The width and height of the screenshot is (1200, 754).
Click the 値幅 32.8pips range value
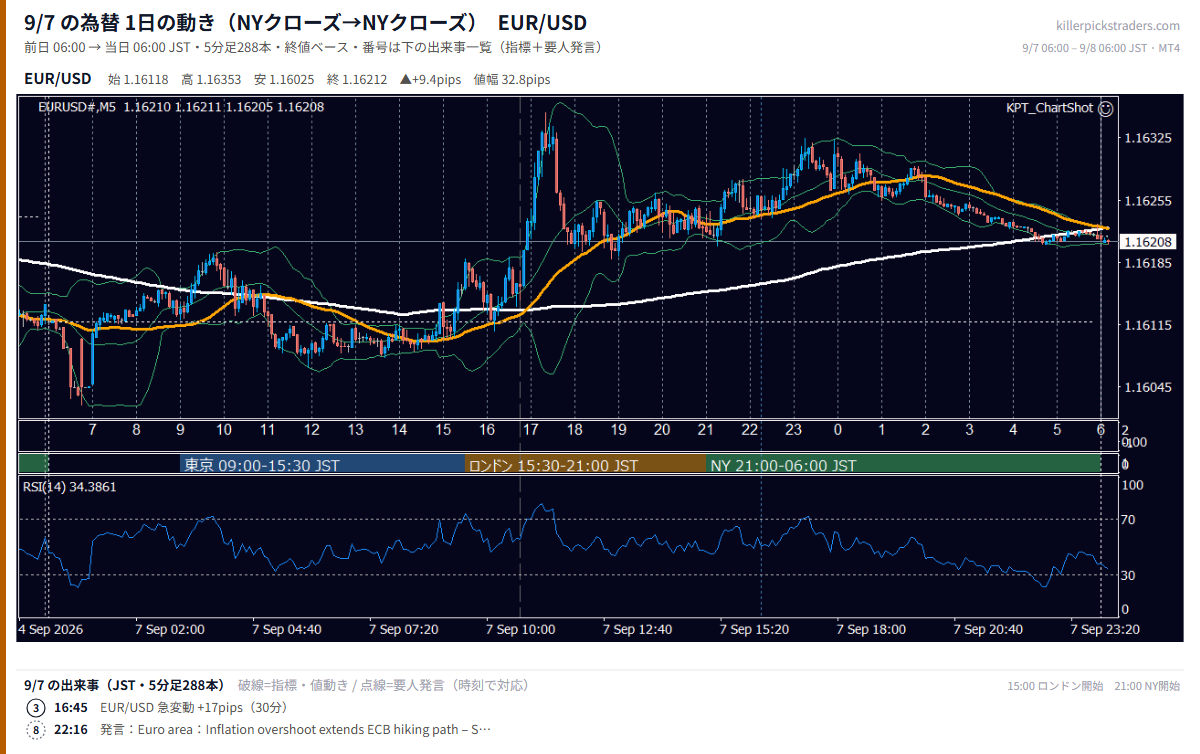coord(512,79)
